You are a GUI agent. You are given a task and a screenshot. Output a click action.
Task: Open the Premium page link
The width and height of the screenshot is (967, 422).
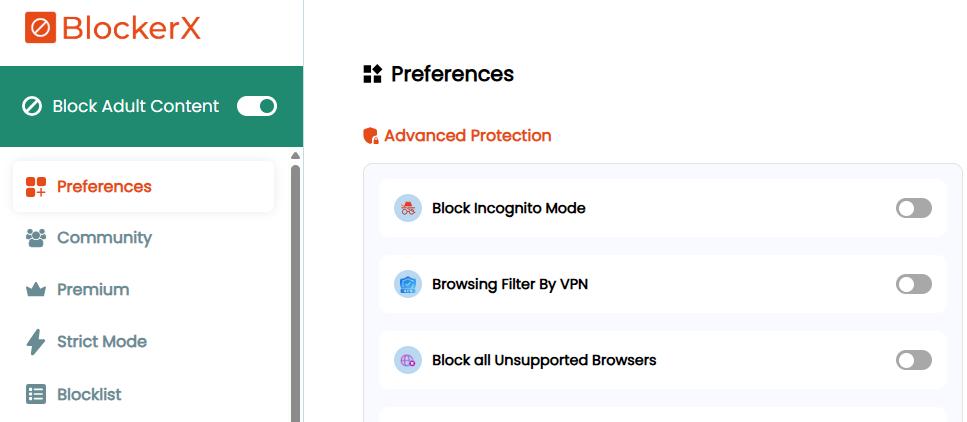[x=93, y=290]
